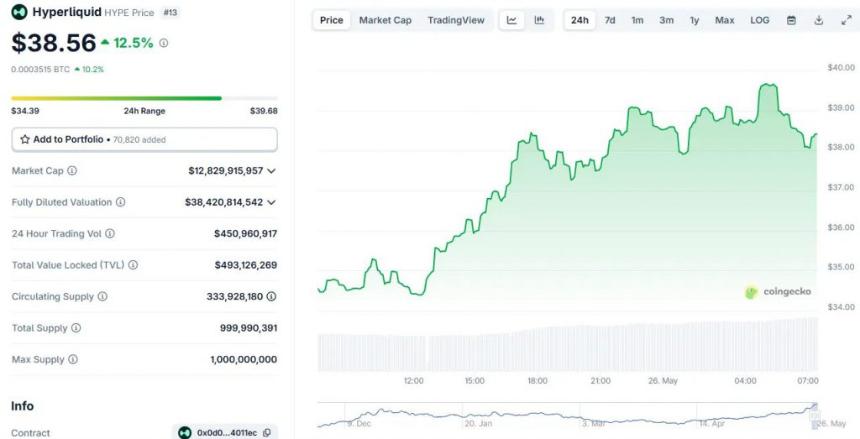Screen dimensions: 860x439
Task: Click the Market Cap info icon
Action: point(72,171)
